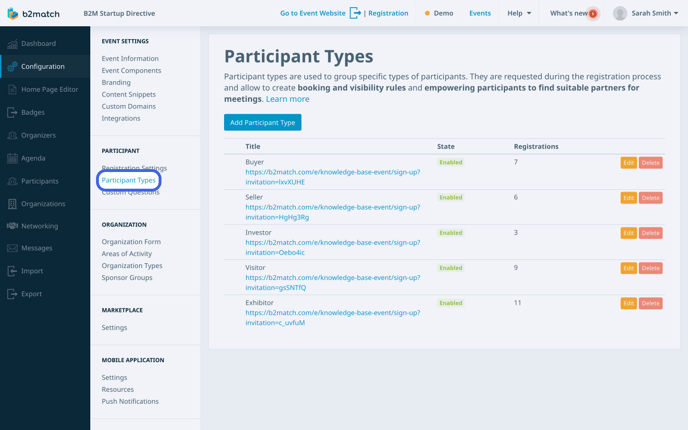The width and height of the screenshot is (688, 430).
Task: Open the Events menu item
Action: coord(480,14)
